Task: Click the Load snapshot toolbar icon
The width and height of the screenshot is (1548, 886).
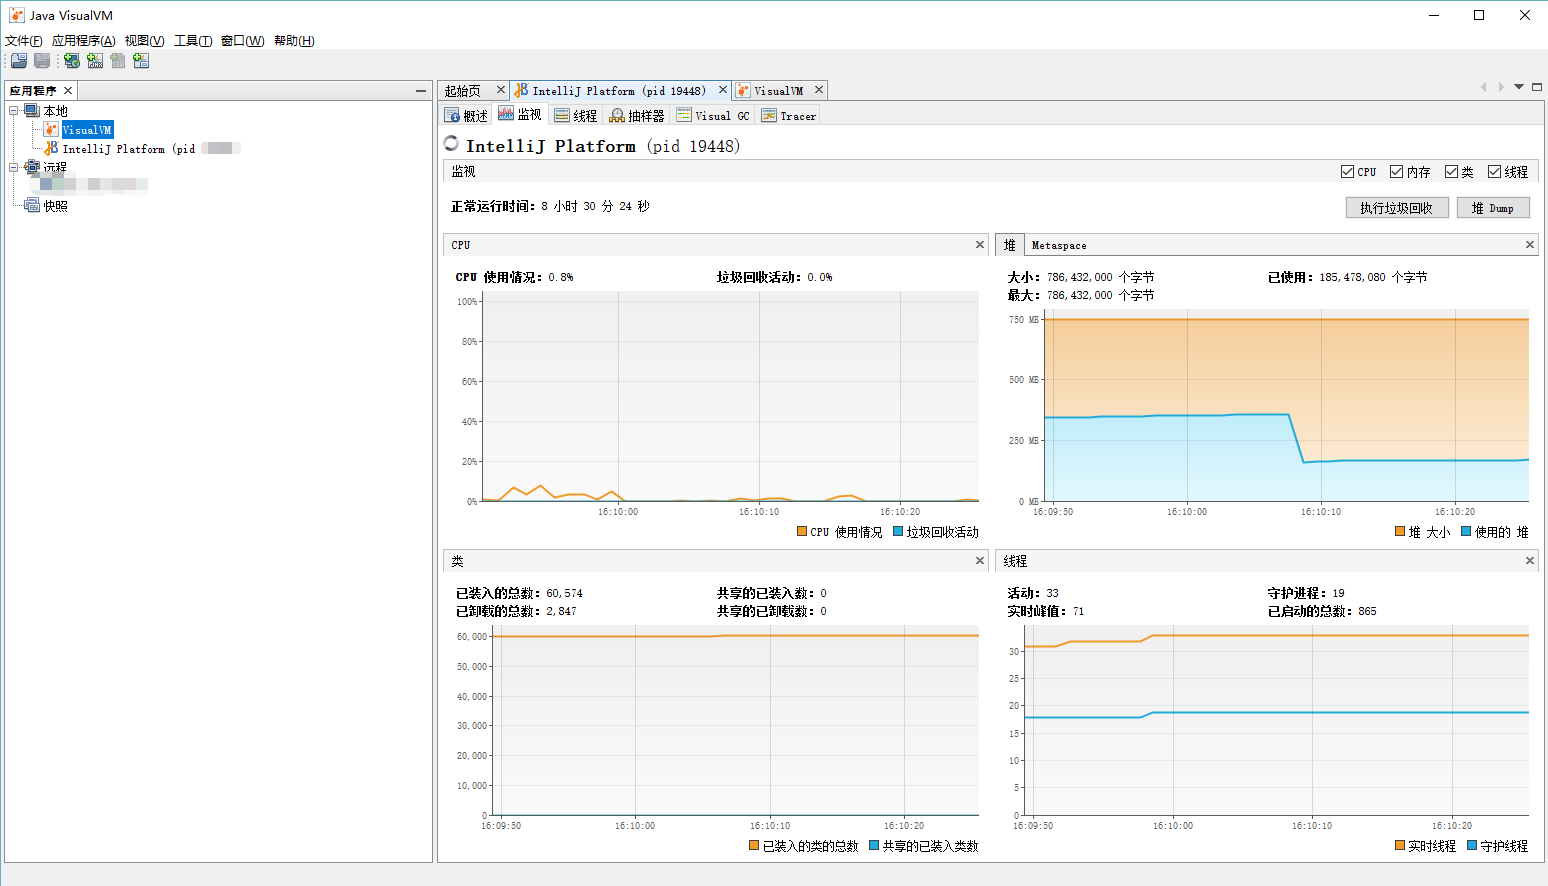Action: point(19,61)
